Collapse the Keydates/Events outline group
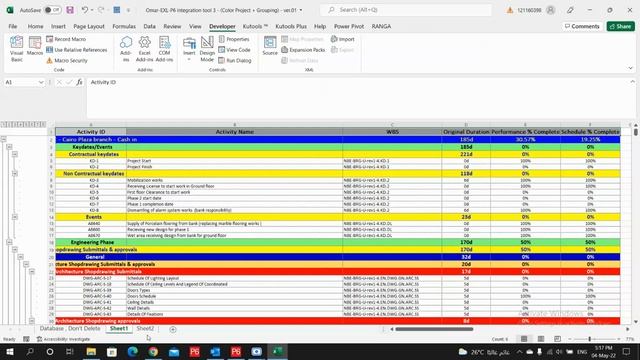Image resolution: width=640 pixels, height=360 pixels. tap(9, 147)
